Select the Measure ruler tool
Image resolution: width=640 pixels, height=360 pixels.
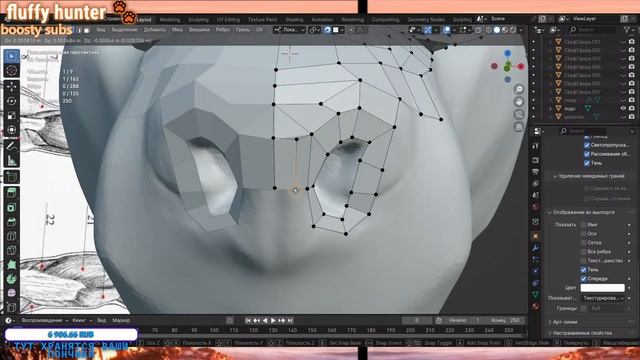11,160
